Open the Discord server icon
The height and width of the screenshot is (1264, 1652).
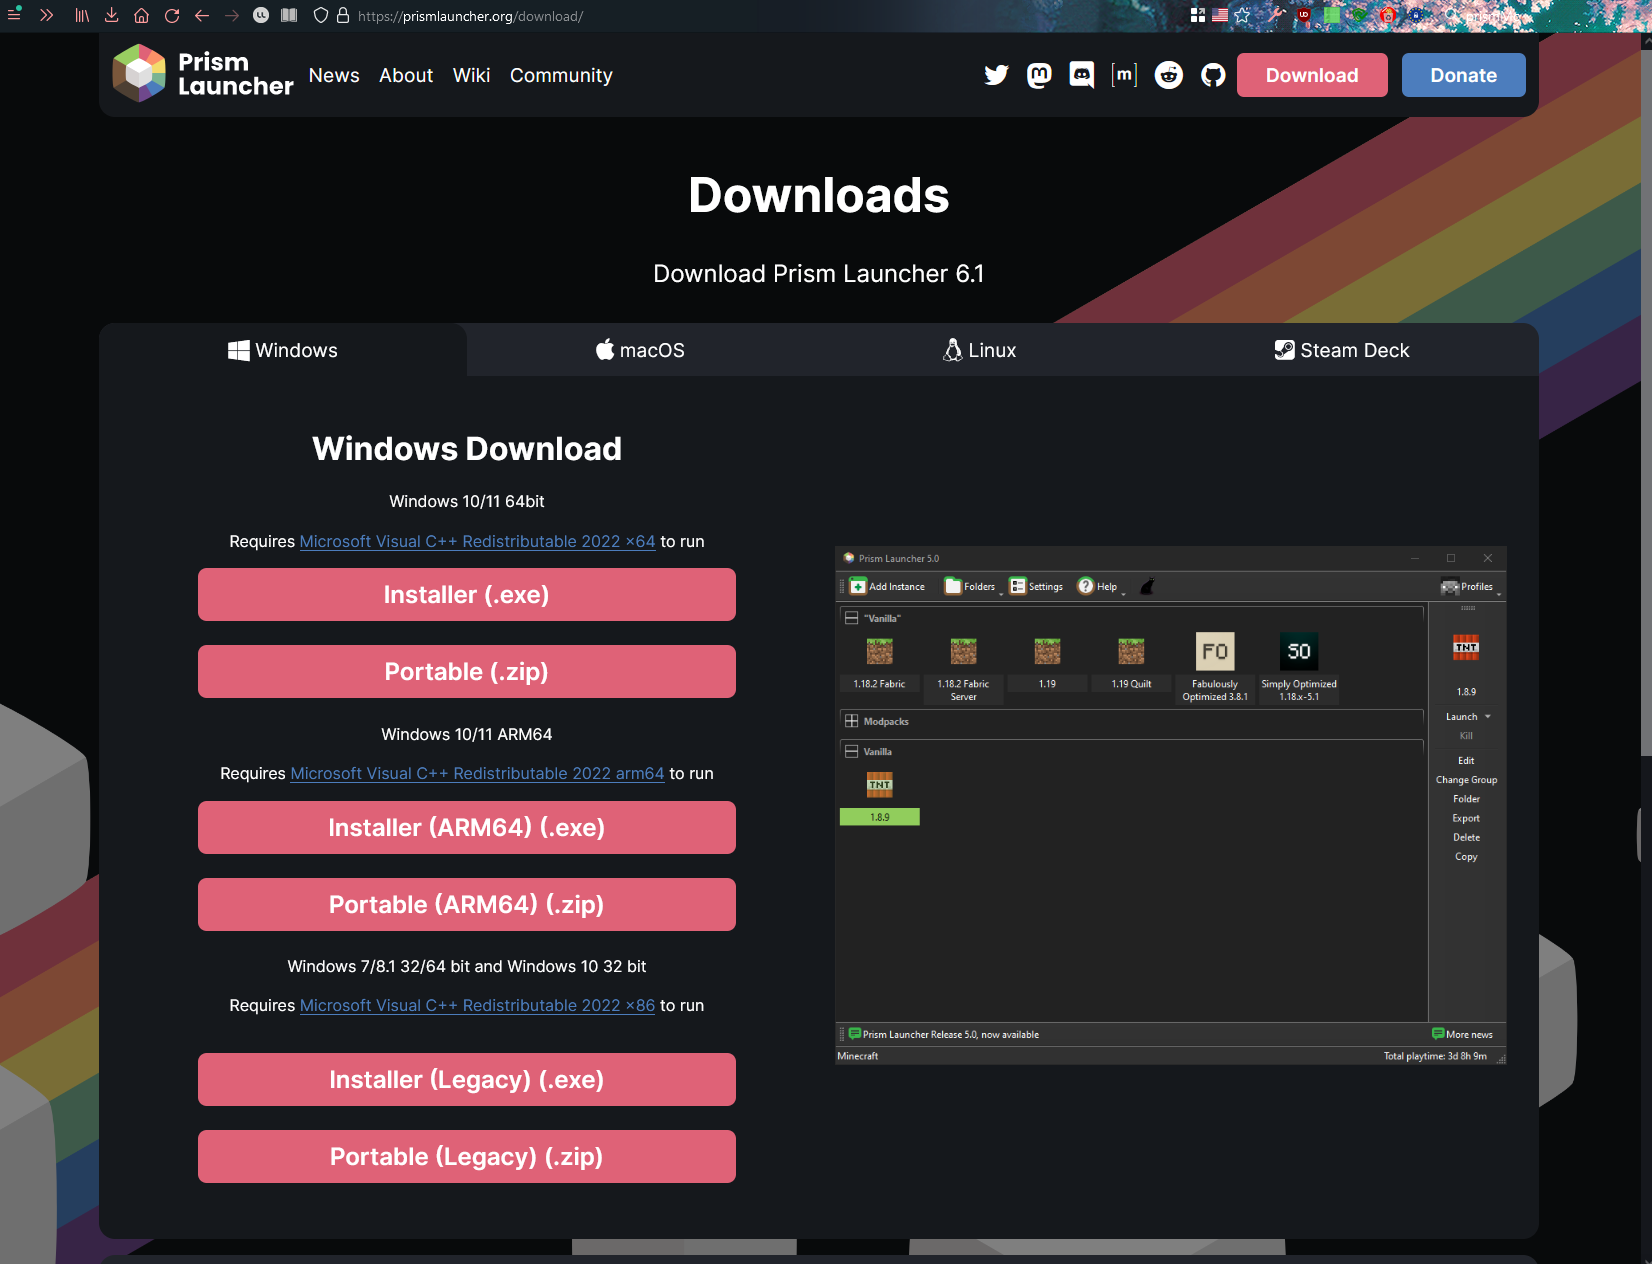tap(1082, 75)
